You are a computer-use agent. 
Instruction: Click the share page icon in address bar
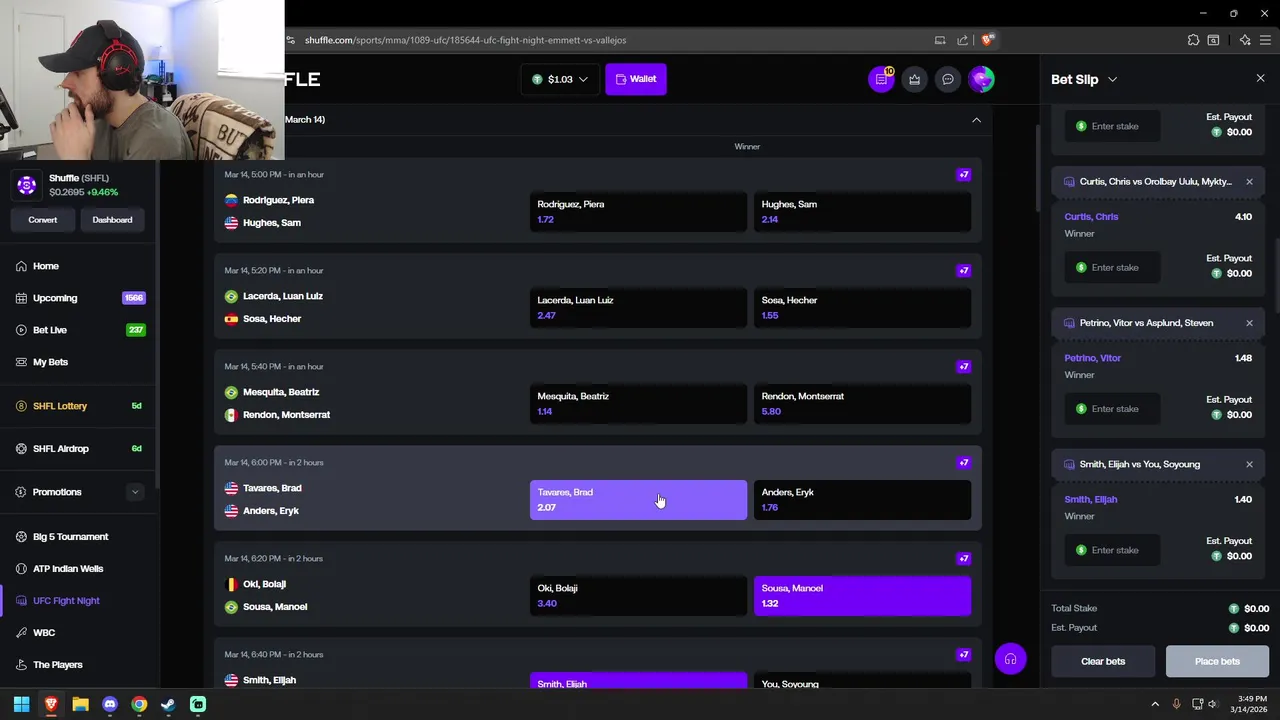963,40
